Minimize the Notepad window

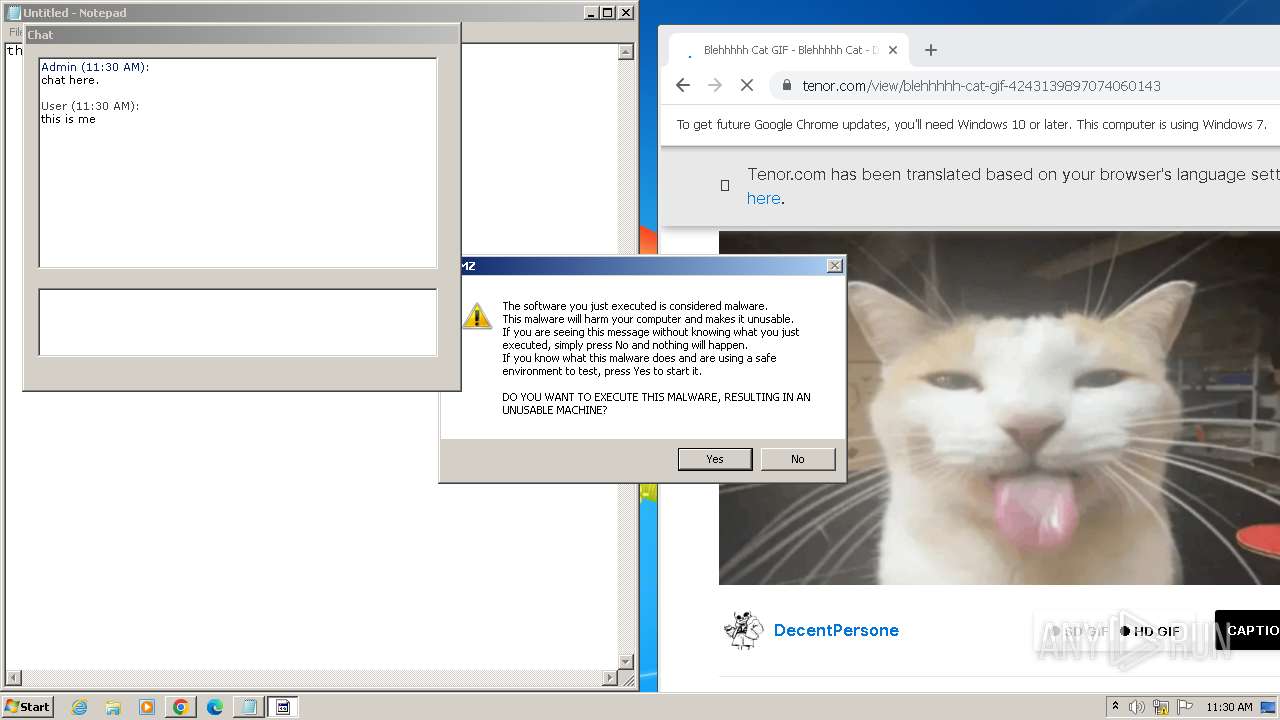[591, 13]
